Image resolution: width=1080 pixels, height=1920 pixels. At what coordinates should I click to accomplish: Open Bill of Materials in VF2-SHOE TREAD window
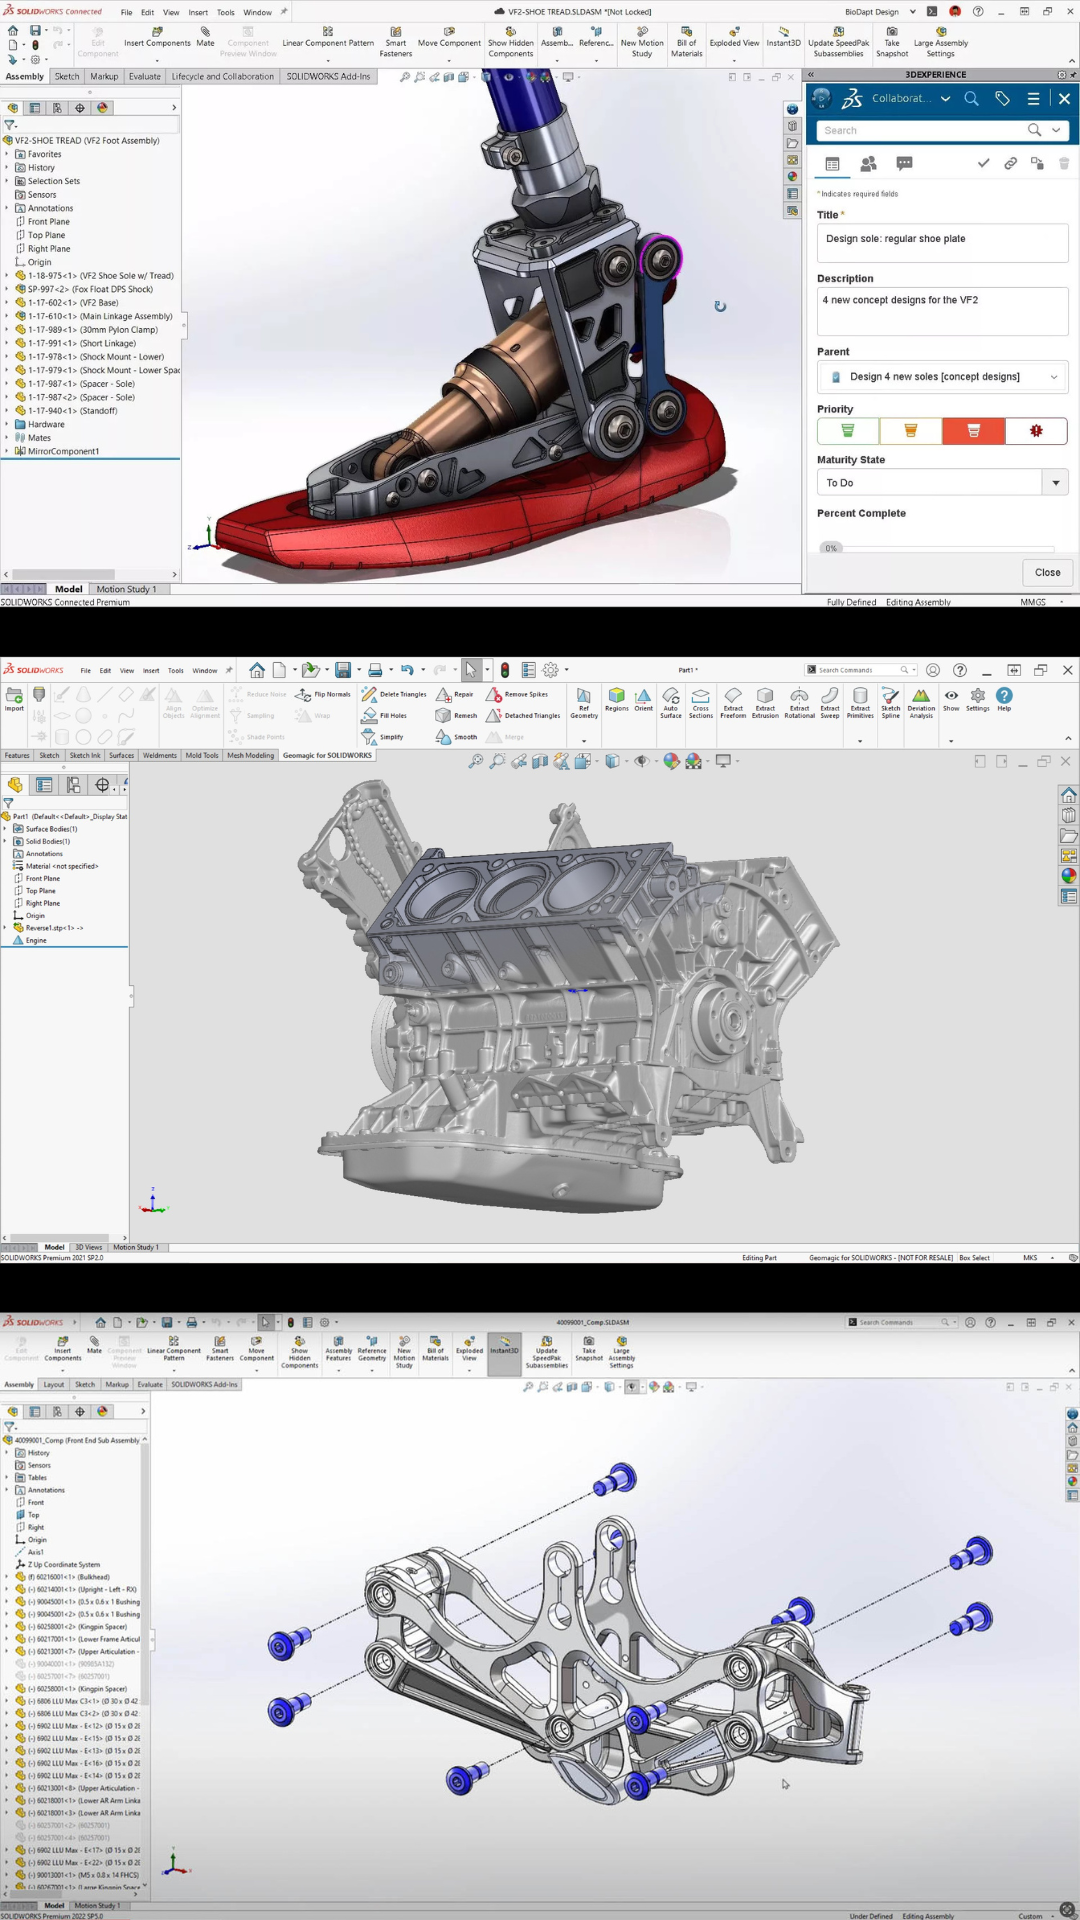[x=686, y=42]
